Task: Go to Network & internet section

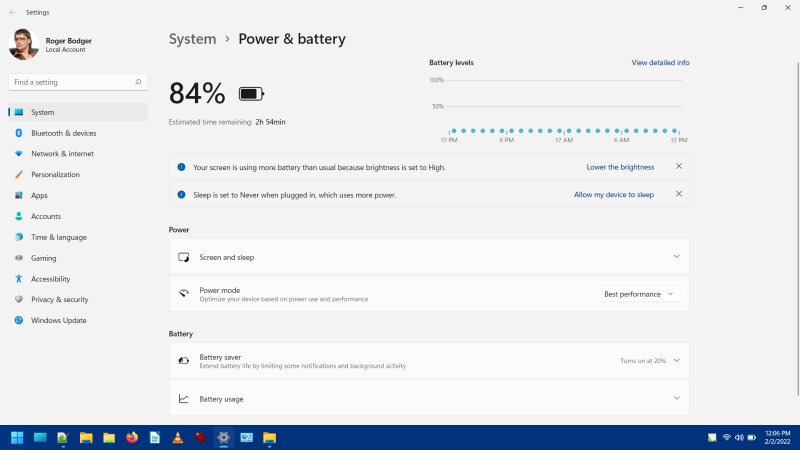Action: 62,154
